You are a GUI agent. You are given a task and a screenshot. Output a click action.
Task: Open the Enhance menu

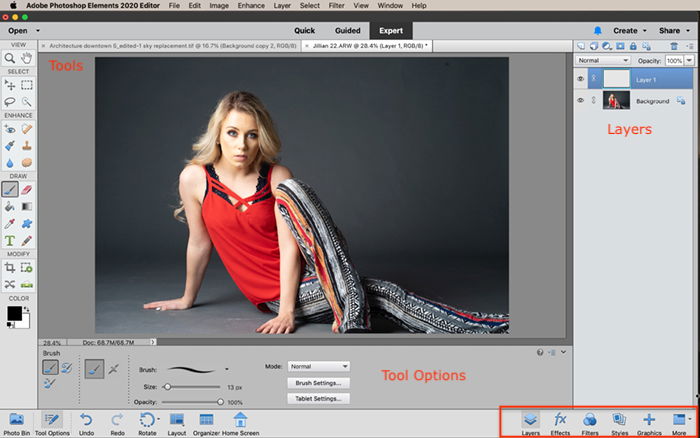click(x=251, y=6)
